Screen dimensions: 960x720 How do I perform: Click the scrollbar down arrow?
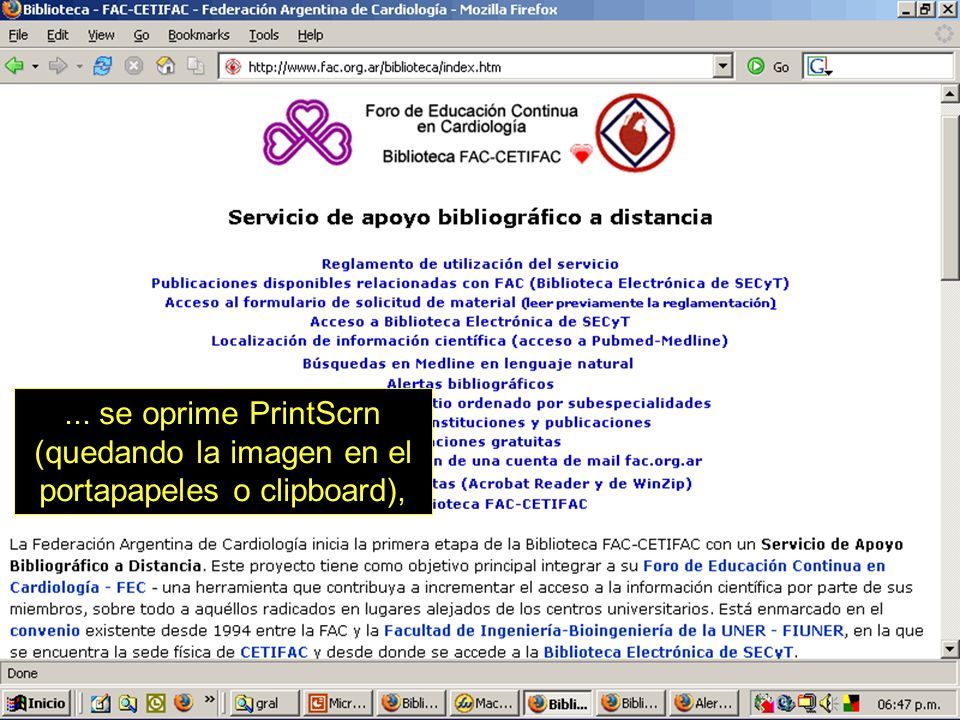pyautogui.click(x=950, y=649)
